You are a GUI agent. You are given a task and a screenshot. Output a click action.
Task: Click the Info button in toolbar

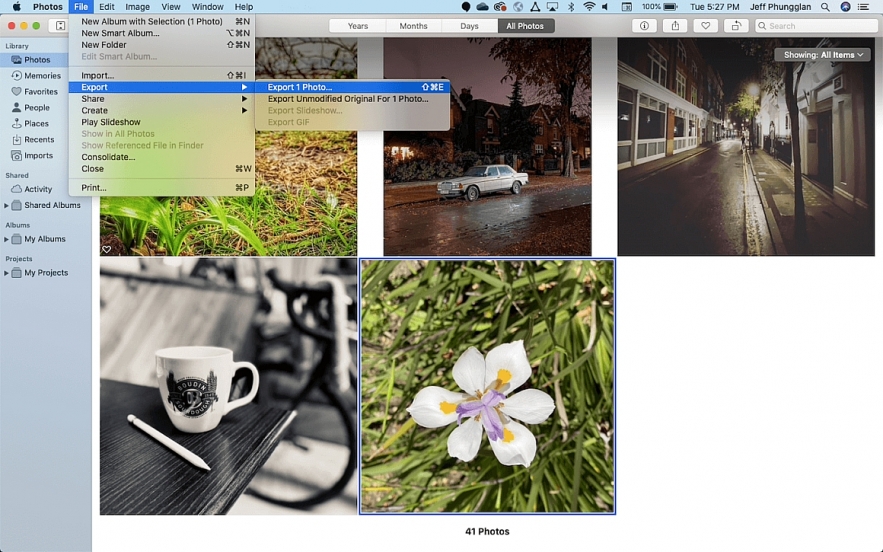pos(644,26)
